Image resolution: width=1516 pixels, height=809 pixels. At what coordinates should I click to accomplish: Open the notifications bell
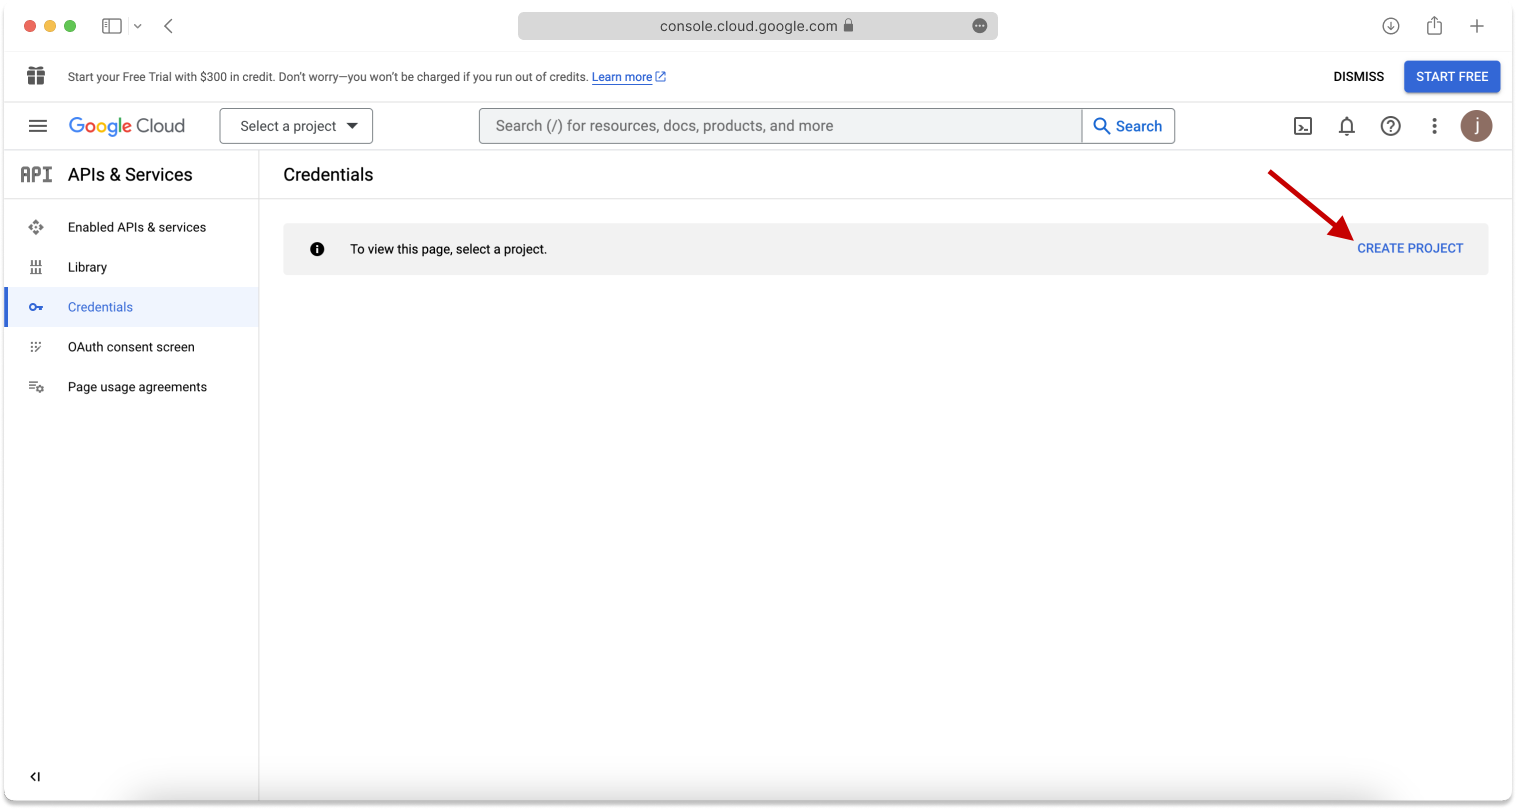[1346, 126]
